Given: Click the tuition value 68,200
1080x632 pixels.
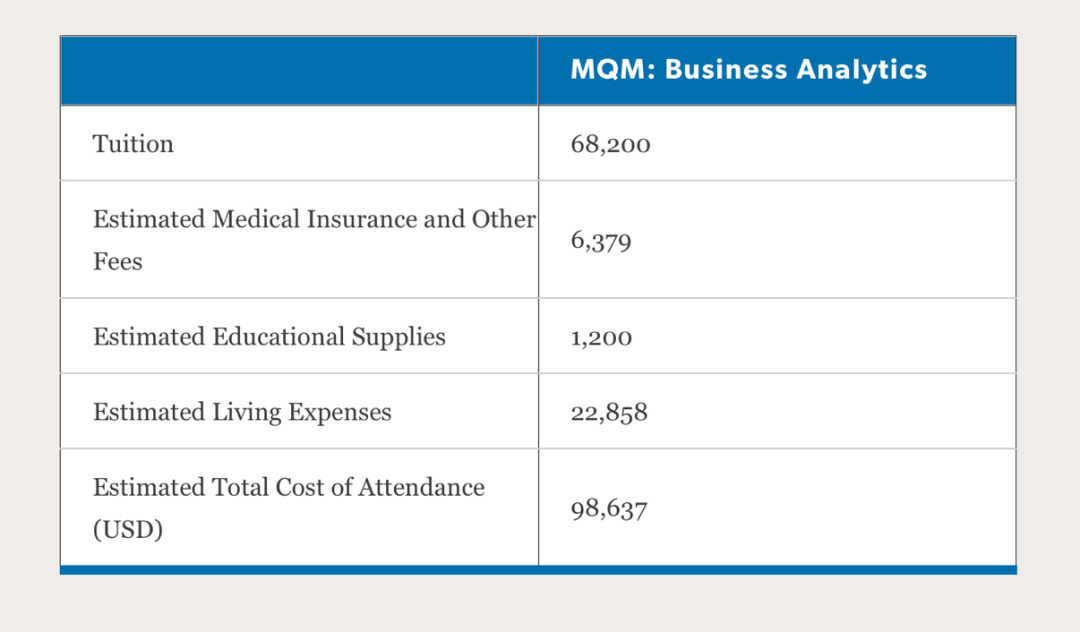Looking at the screenshot, I should point(610,144).
